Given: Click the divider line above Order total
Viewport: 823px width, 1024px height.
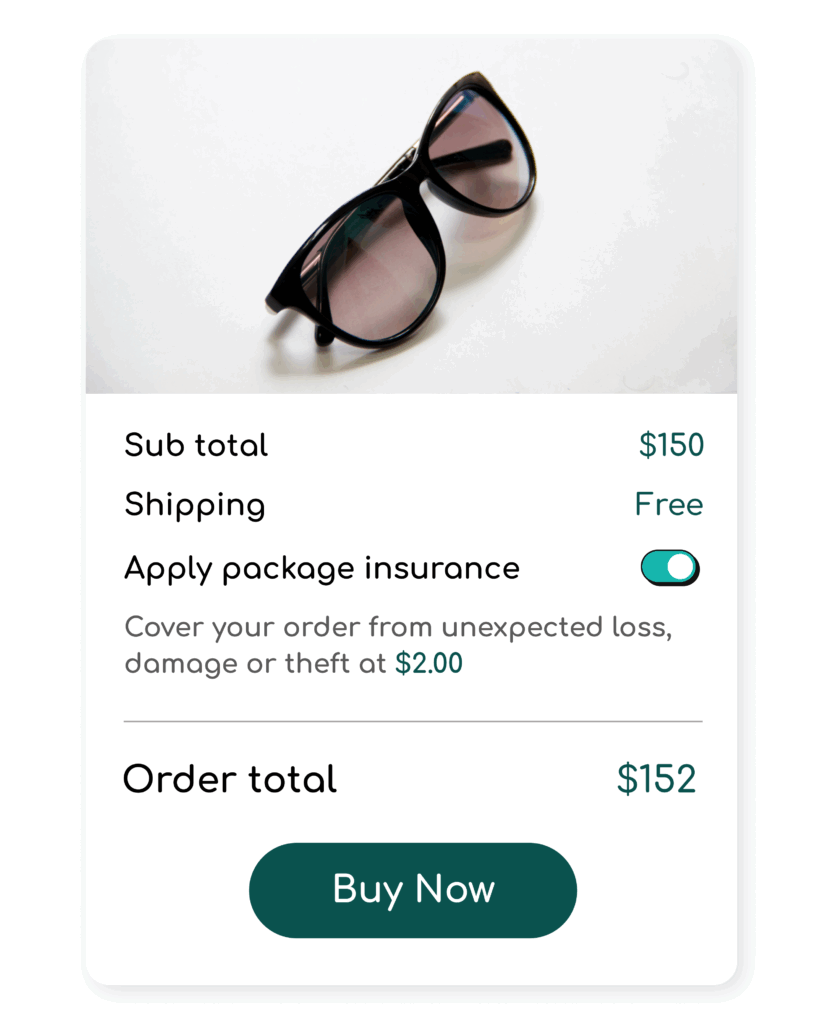Looking at the screenshot, I should [x=412, y=720].
